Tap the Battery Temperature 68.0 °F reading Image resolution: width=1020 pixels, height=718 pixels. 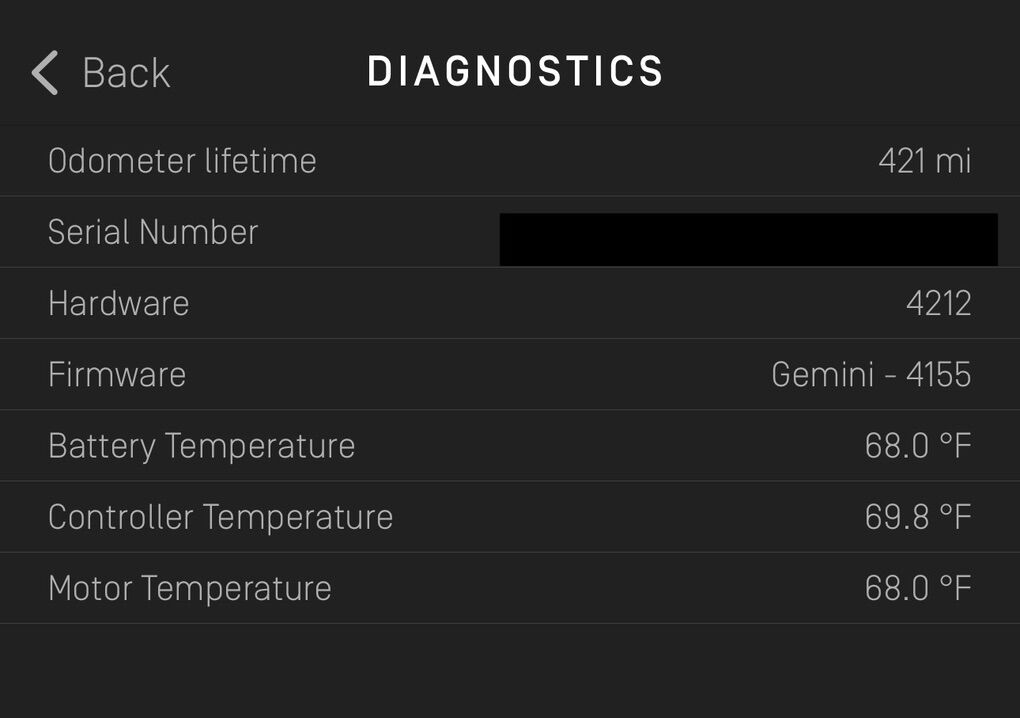tap(917, 446)
